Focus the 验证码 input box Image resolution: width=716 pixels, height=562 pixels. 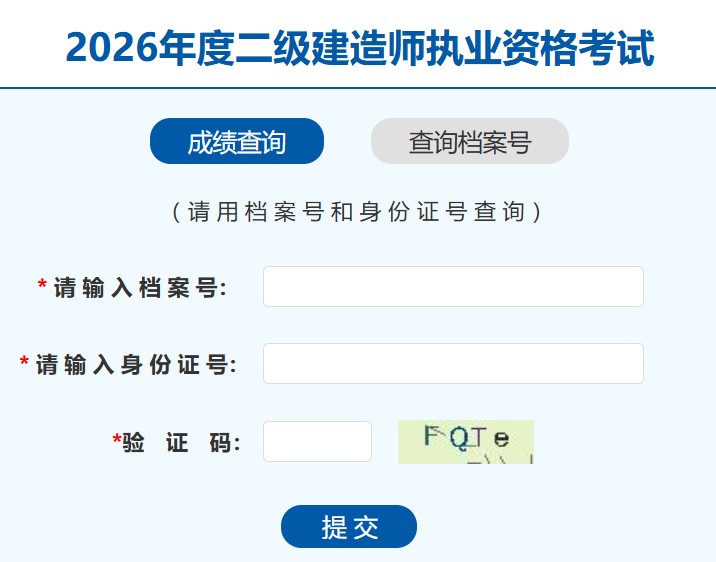coord(317,441)
